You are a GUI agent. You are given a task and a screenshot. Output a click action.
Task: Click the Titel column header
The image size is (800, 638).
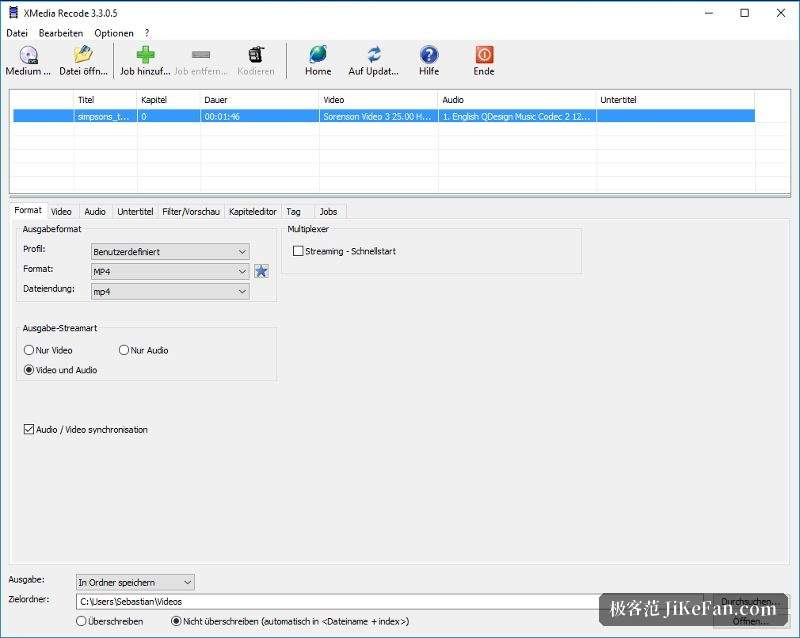(x=105, y=100)
